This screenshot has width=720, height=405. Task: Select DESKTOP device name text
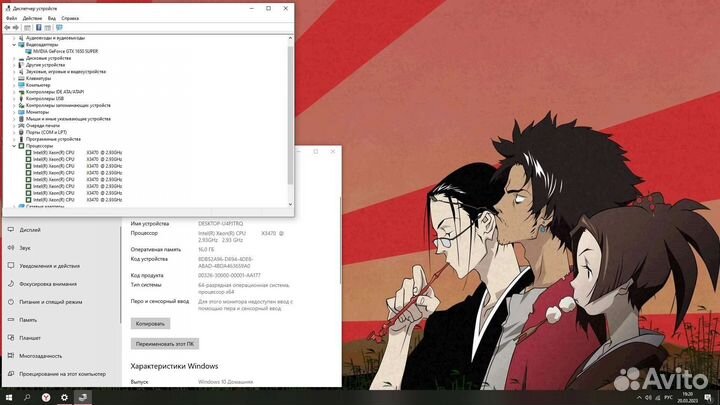(x=221, y=224)
